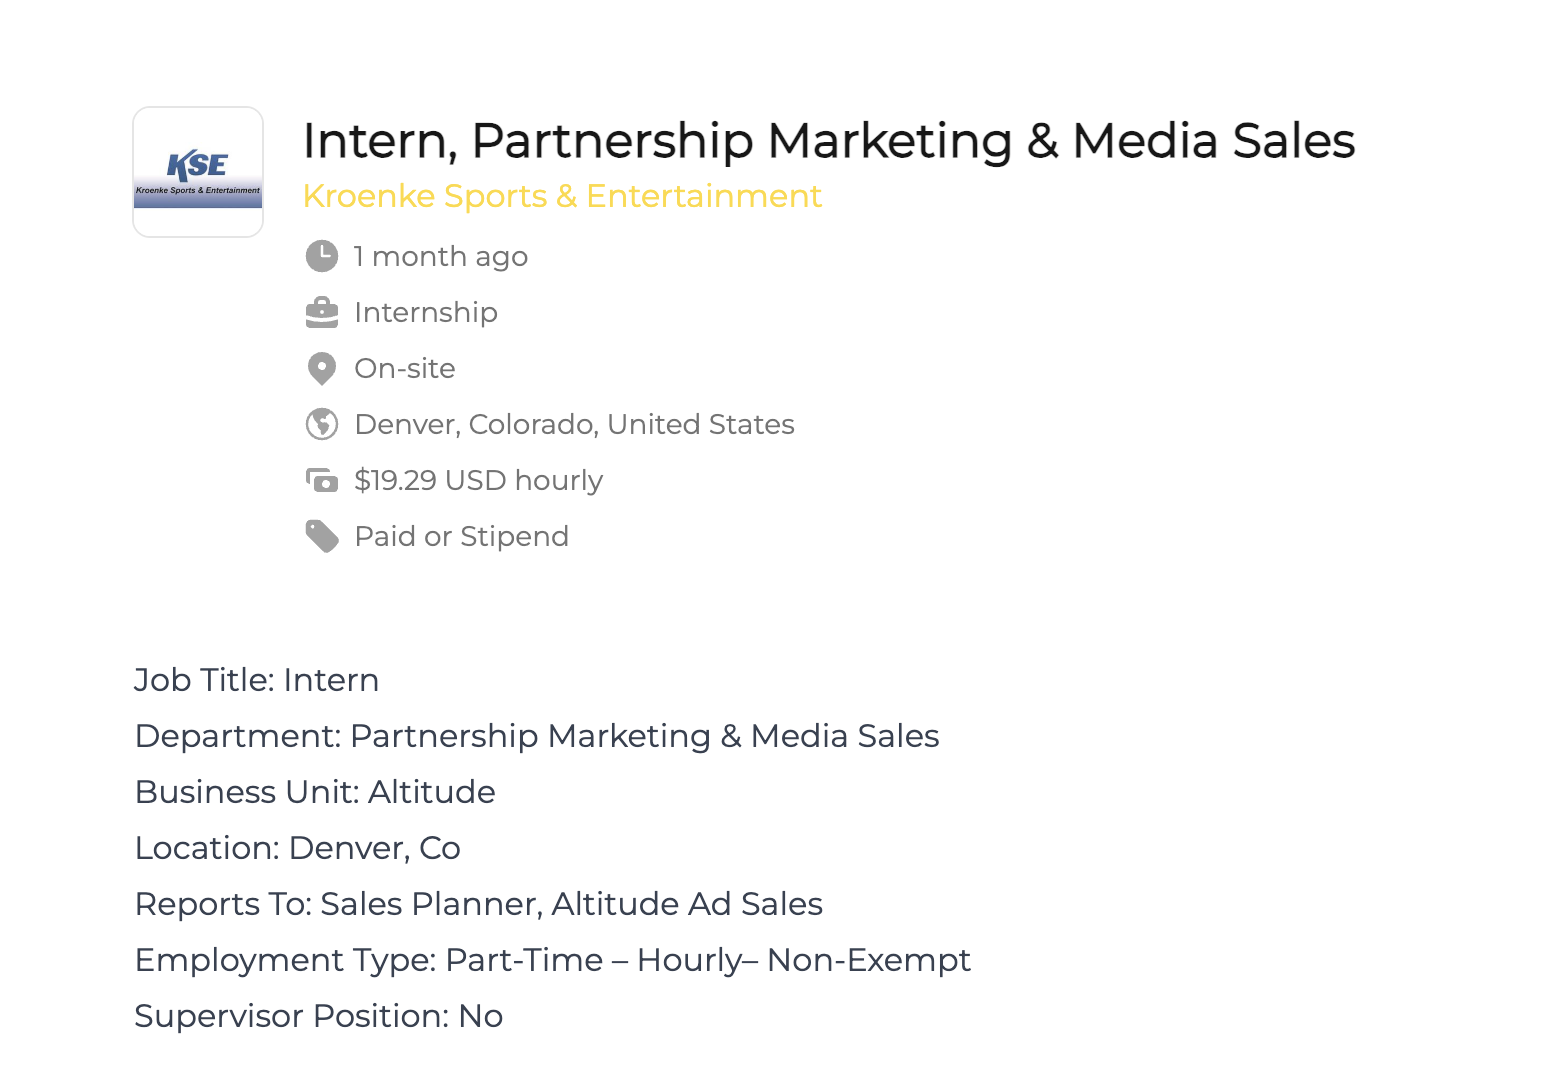The height and width of the screenshot is (1080, 1556).
Task: Click the On-site work mode label
Action: click(x=405, y=369)
